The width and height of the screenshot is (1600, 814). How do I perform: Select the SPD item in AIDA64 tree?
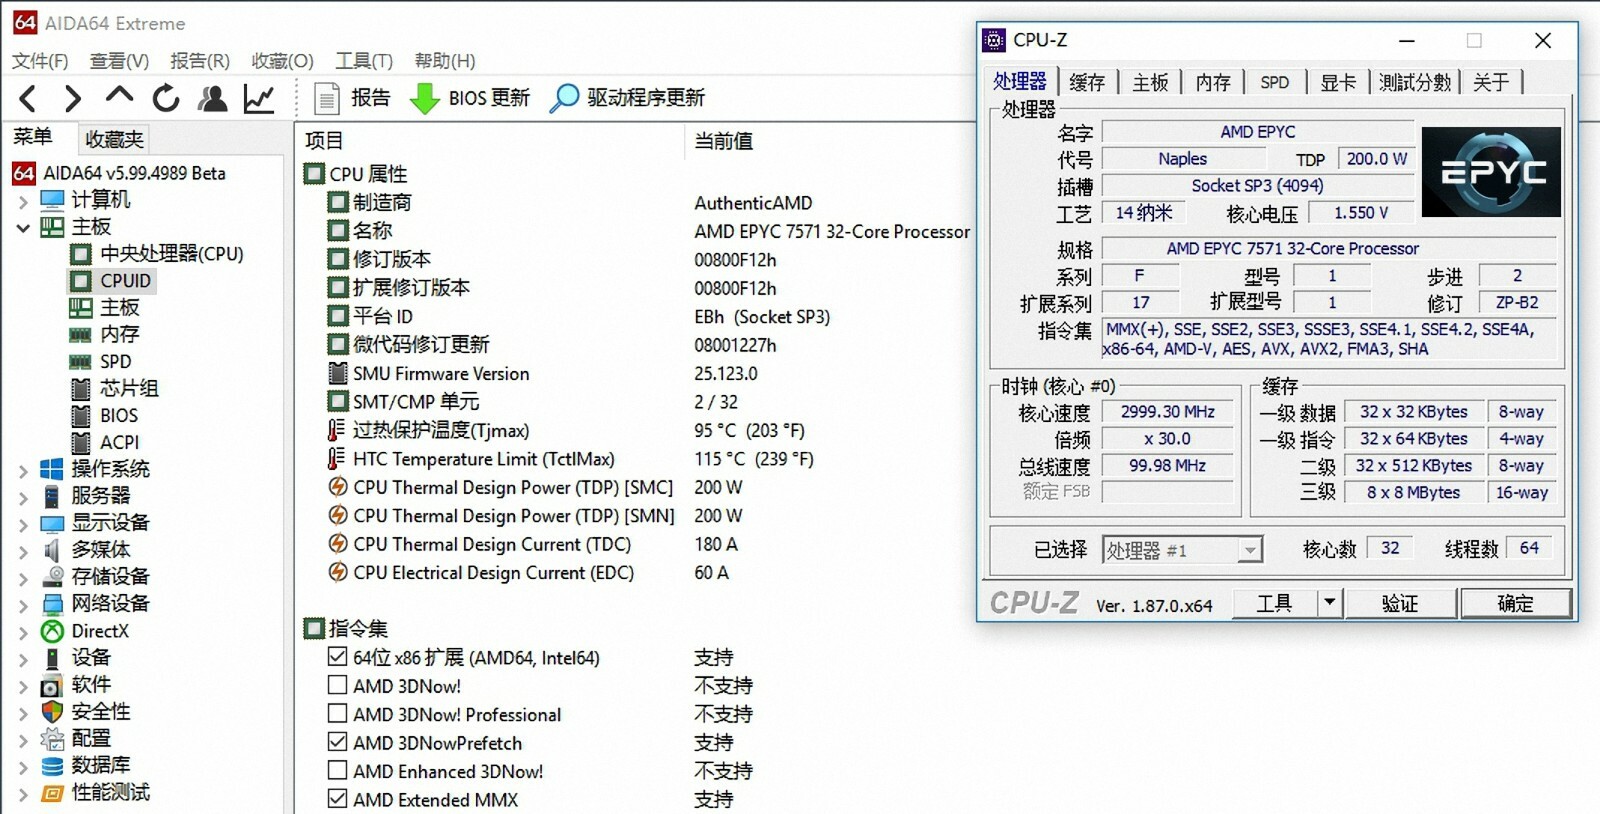[101, 361]
